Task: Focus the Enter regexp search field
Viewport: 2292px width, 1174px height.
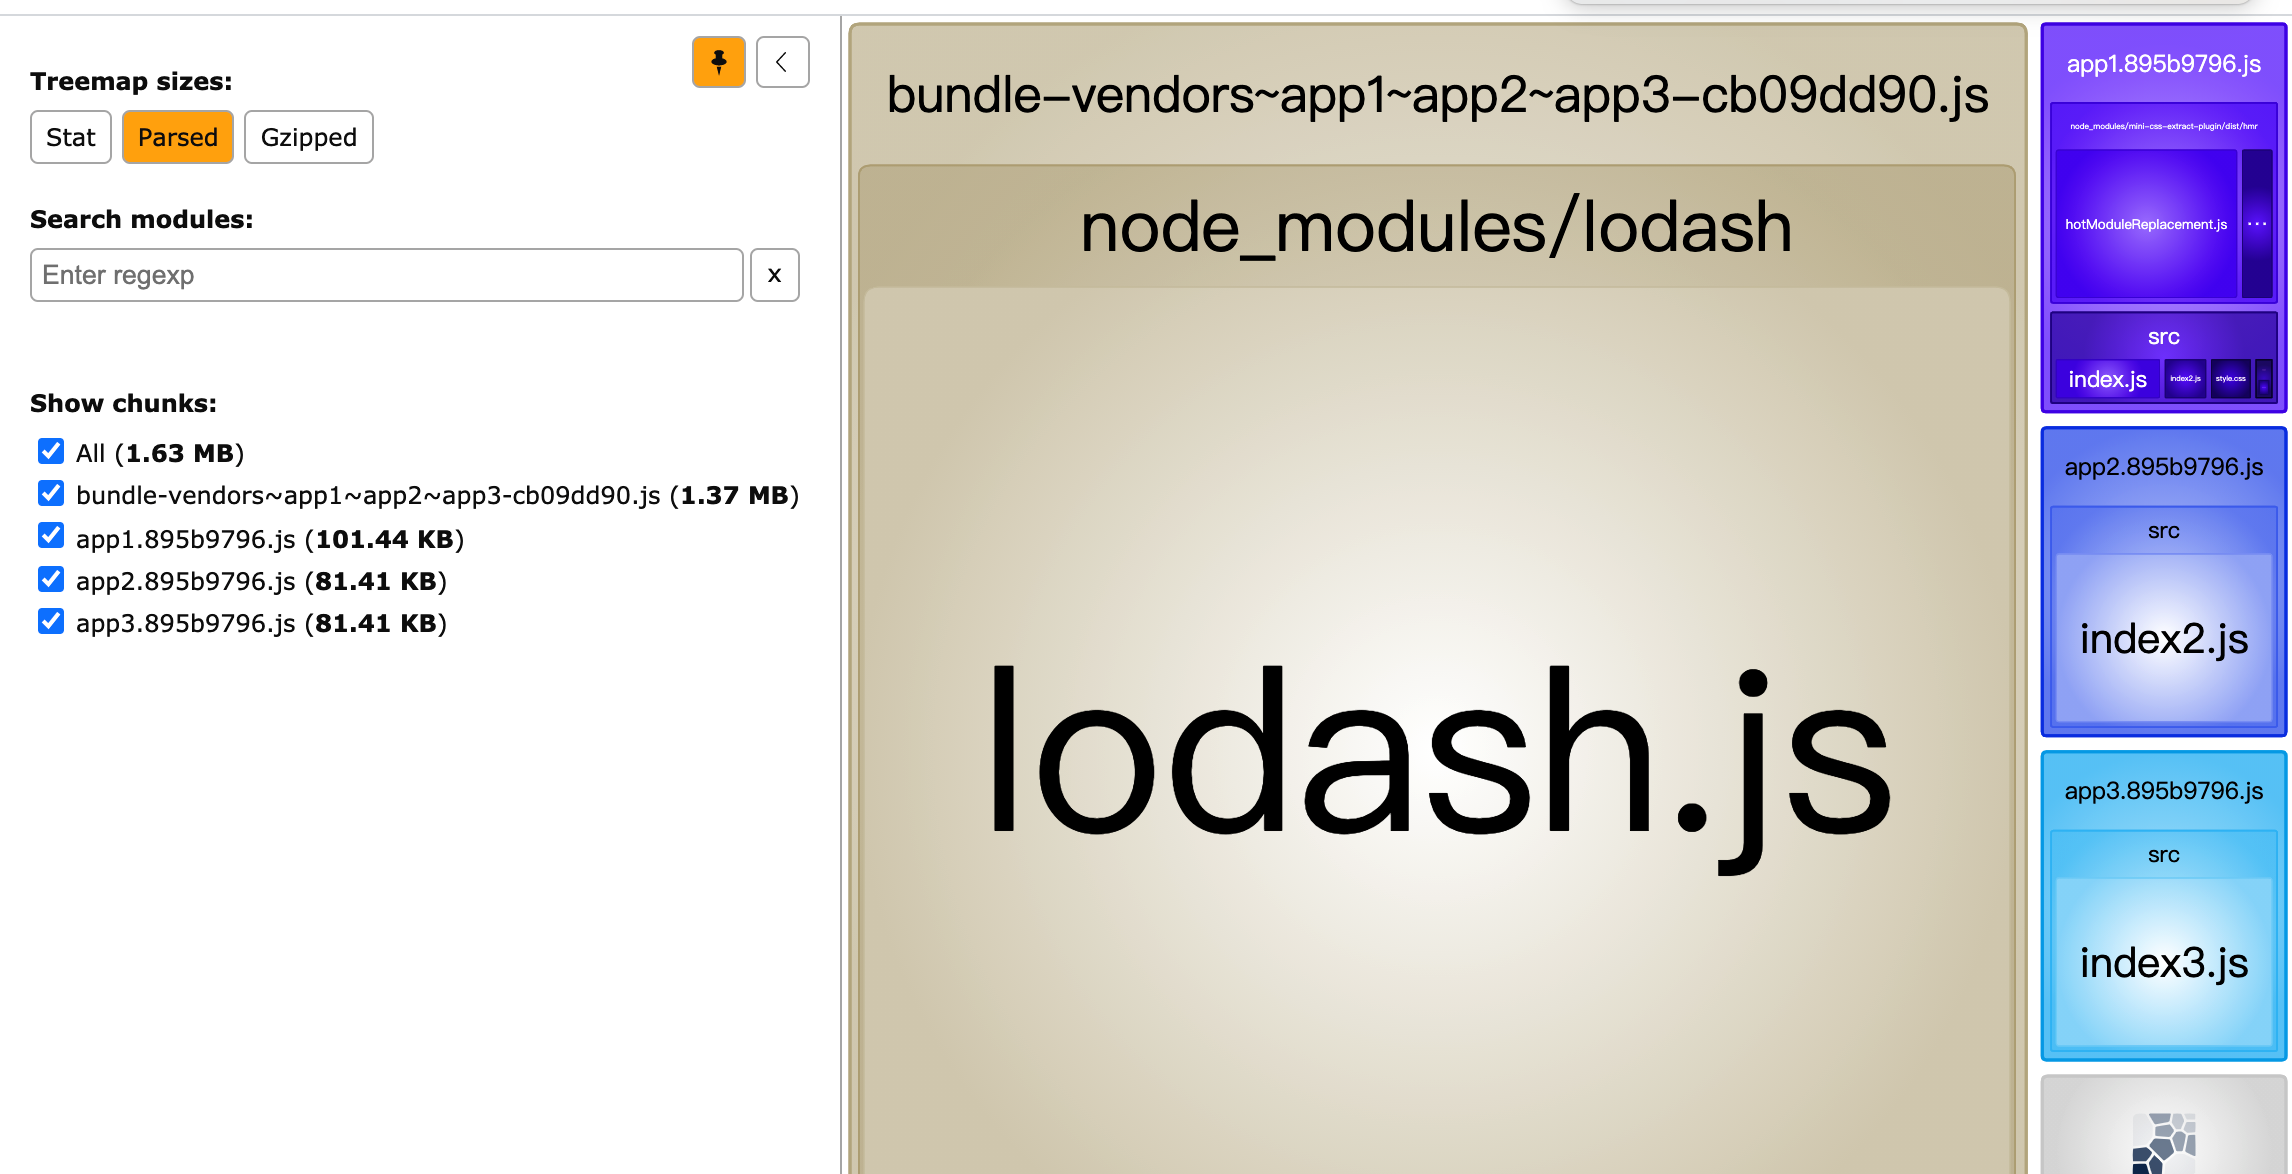Action: [x=387, y=275]
